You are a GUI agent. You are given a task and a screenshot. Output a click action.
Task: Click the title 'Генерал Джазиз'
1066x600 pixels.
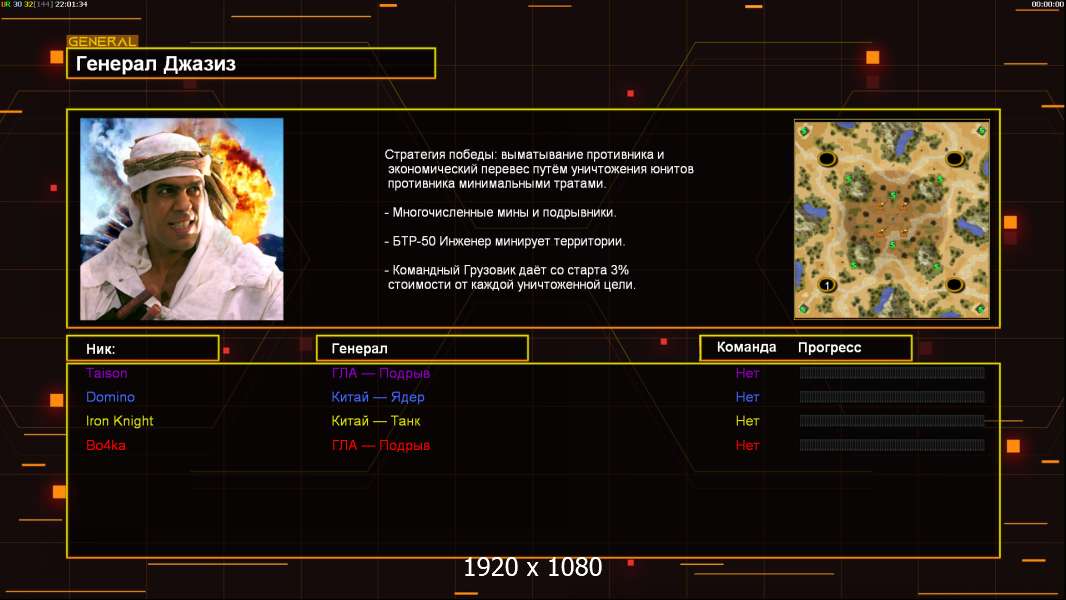click(156, 64)
